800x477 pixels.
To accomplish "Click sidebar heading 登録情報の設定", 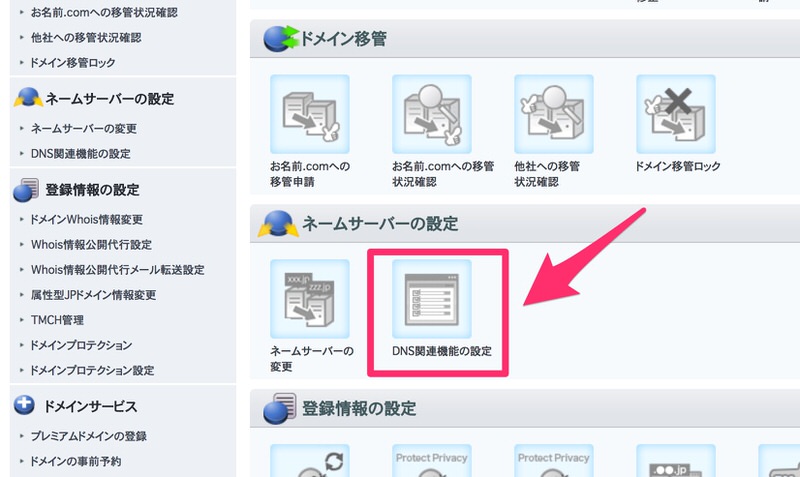I will 92,190.
